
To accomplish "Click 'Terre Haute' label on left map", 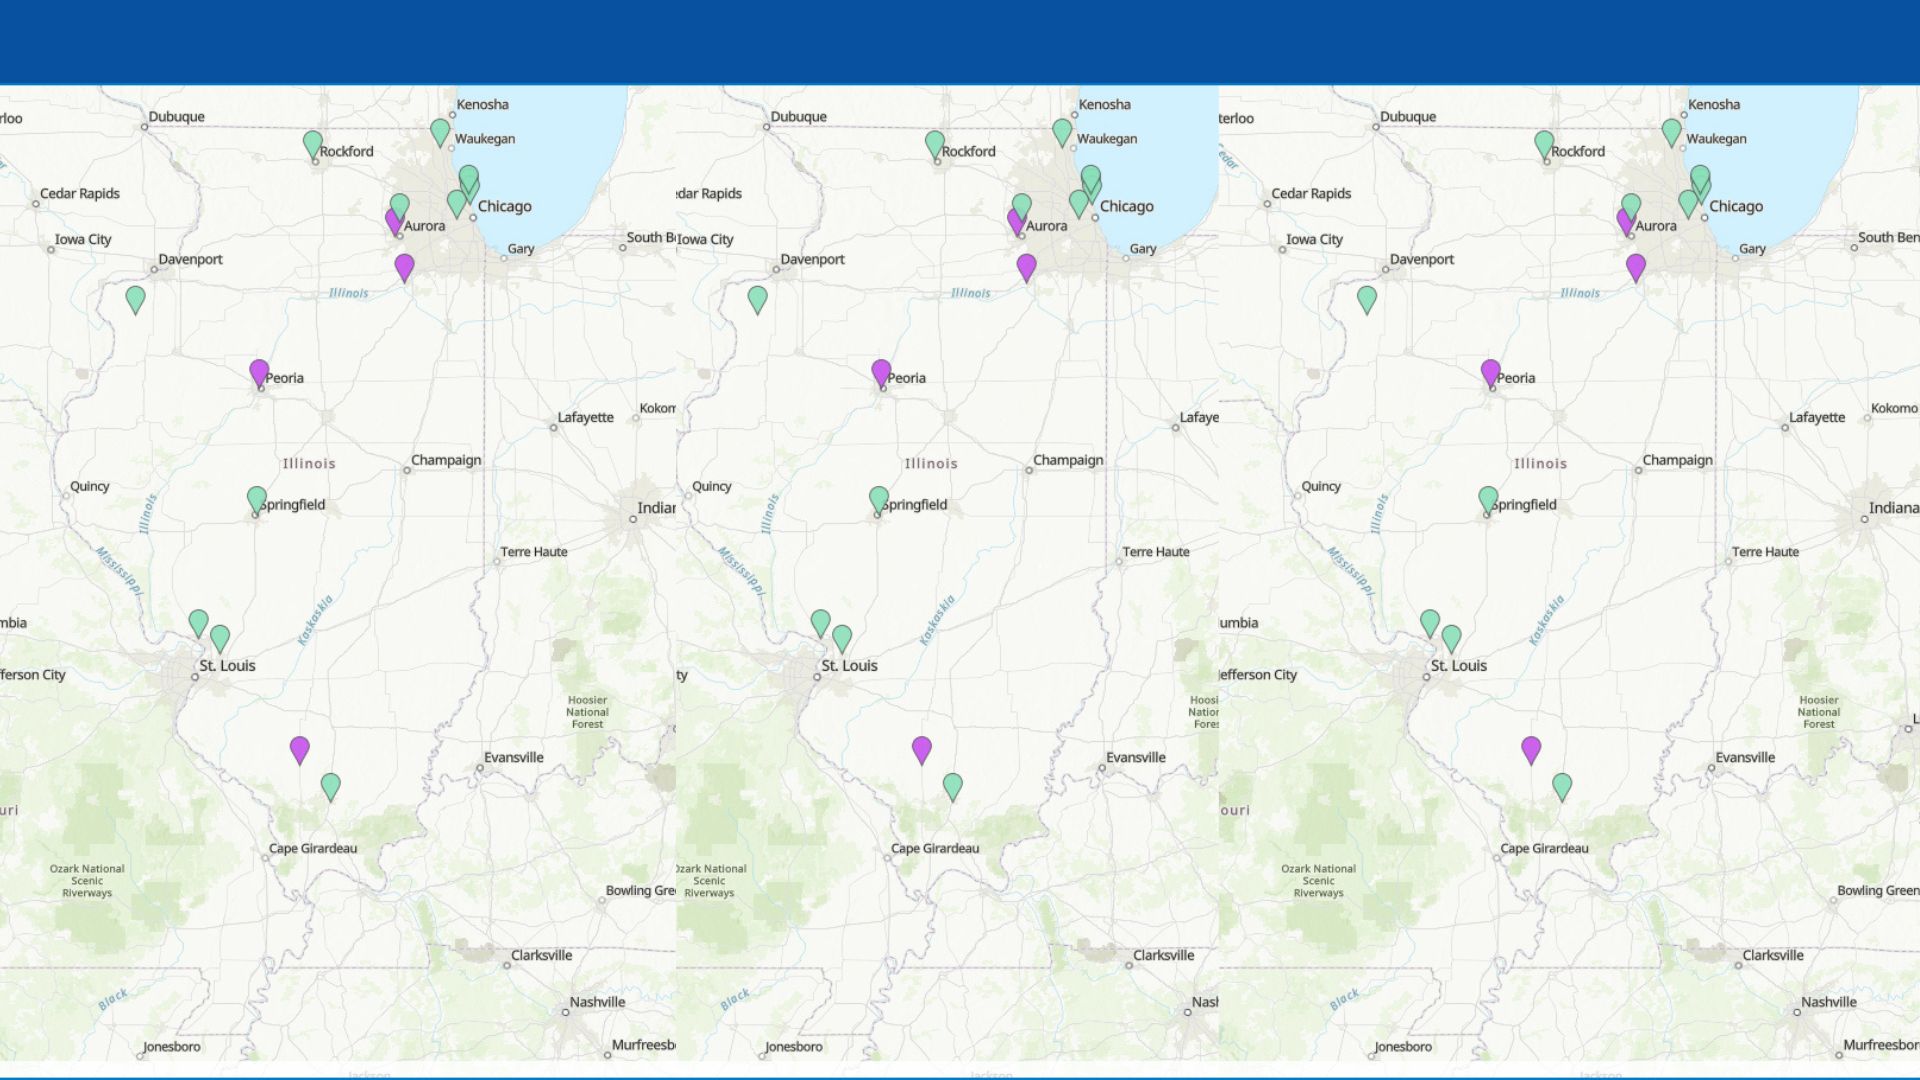I will click(x=534, y=552).
